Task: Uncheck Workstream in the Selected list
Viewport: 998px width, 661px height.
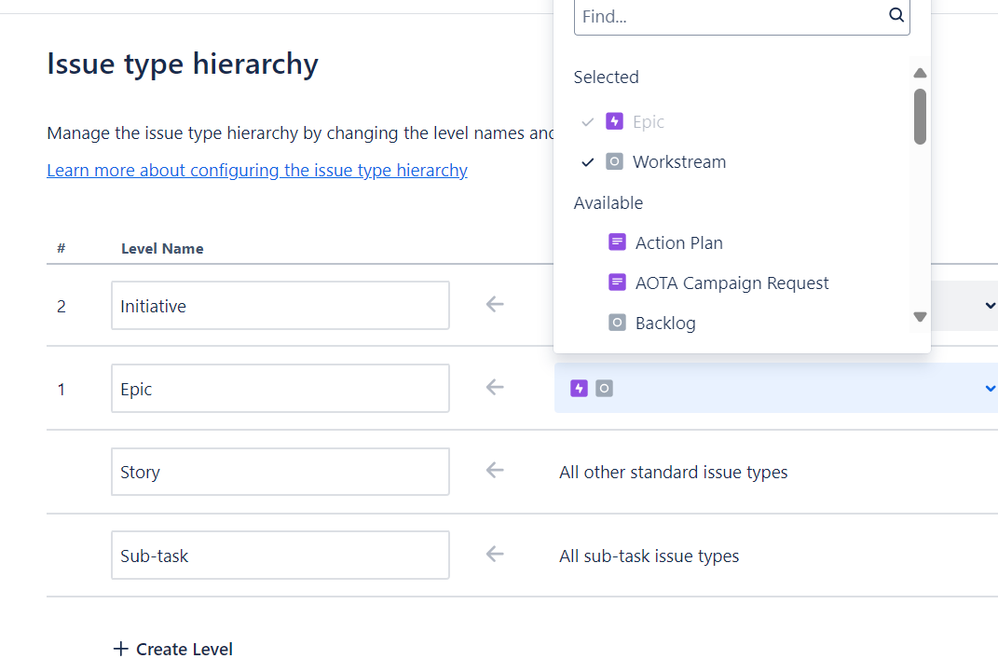Action: [588, 162]
